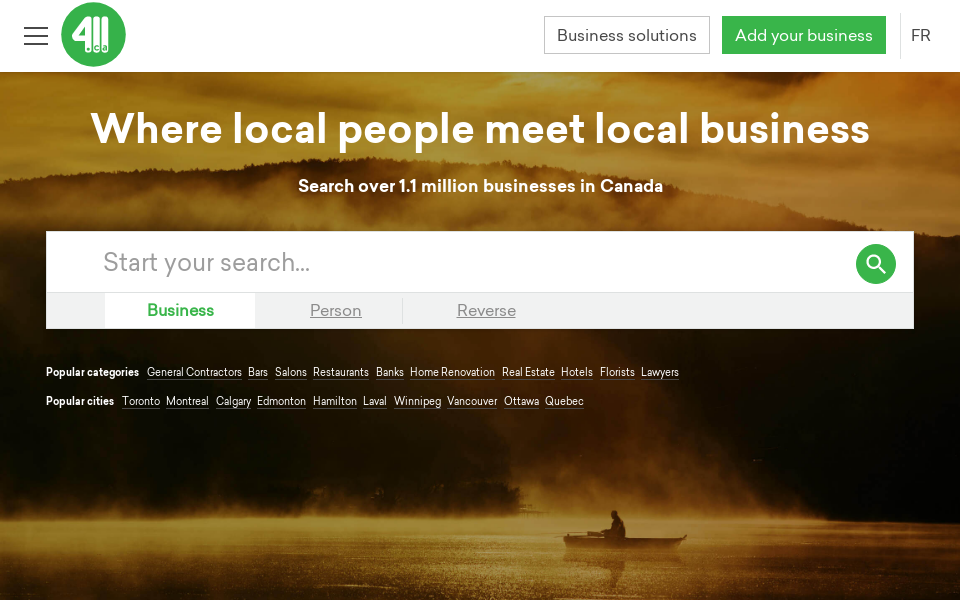
Task: Open the Lawyers category
Action: (x=659, y=372)
